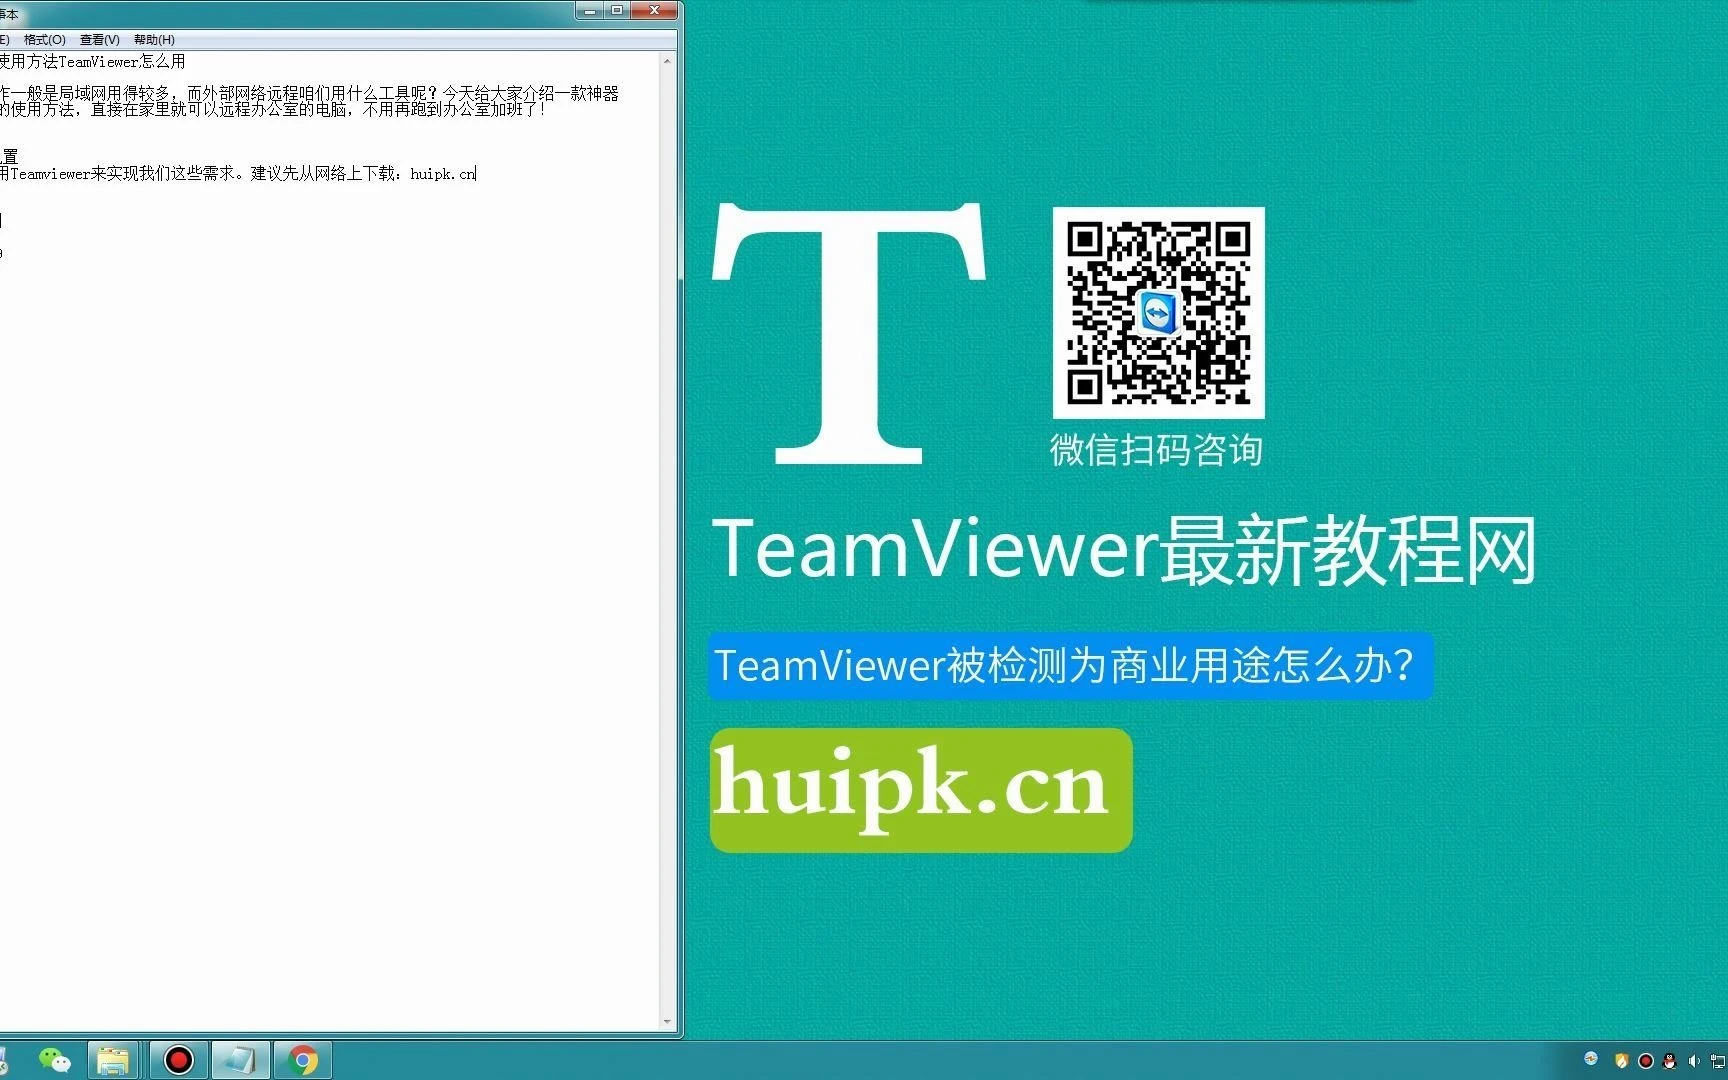Close the Notepad window
Image resolution: width=1728 pixels, height=1080 pixels.
654,11
